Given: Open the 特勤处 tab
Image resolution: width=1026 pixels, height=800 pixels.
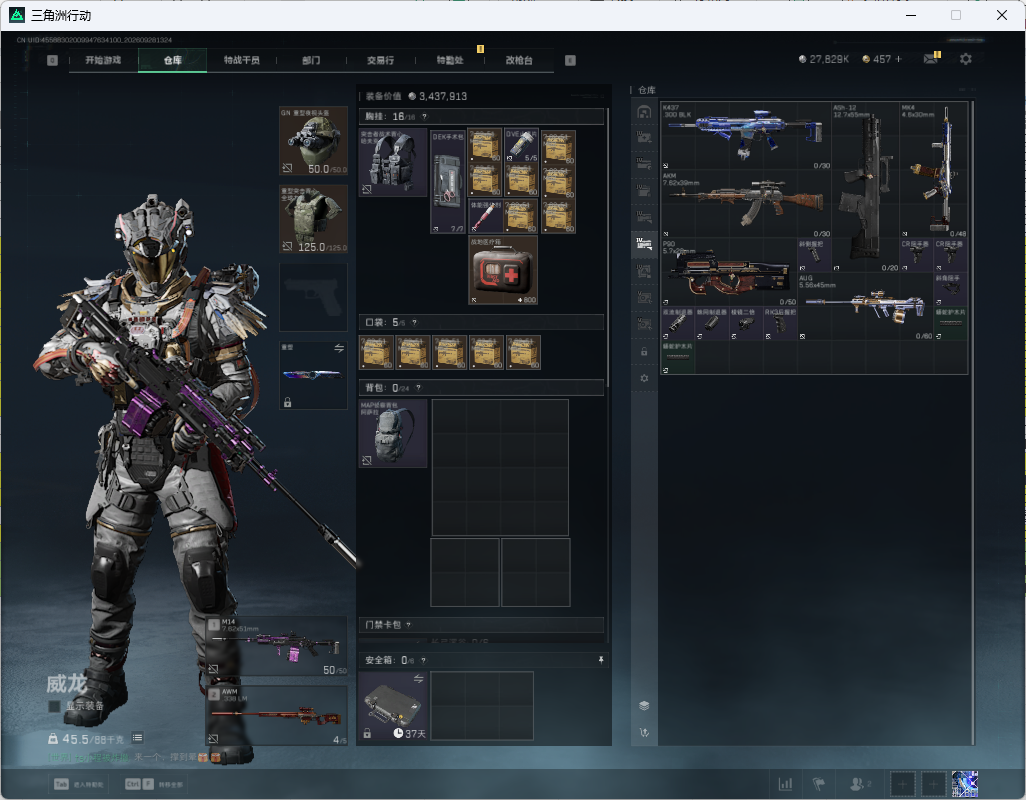Looking at the screenshot, I should [x=450, y=60].
